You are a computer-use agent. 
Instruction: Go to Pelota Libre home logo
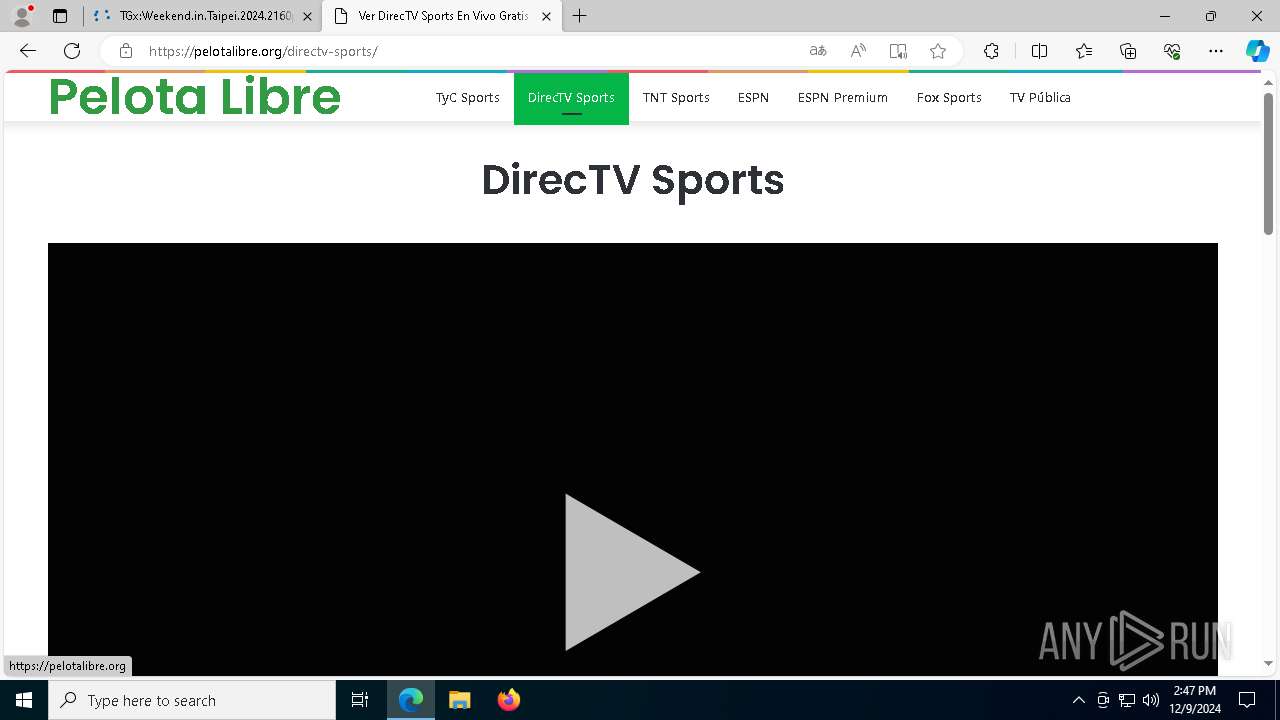point(195,97)
